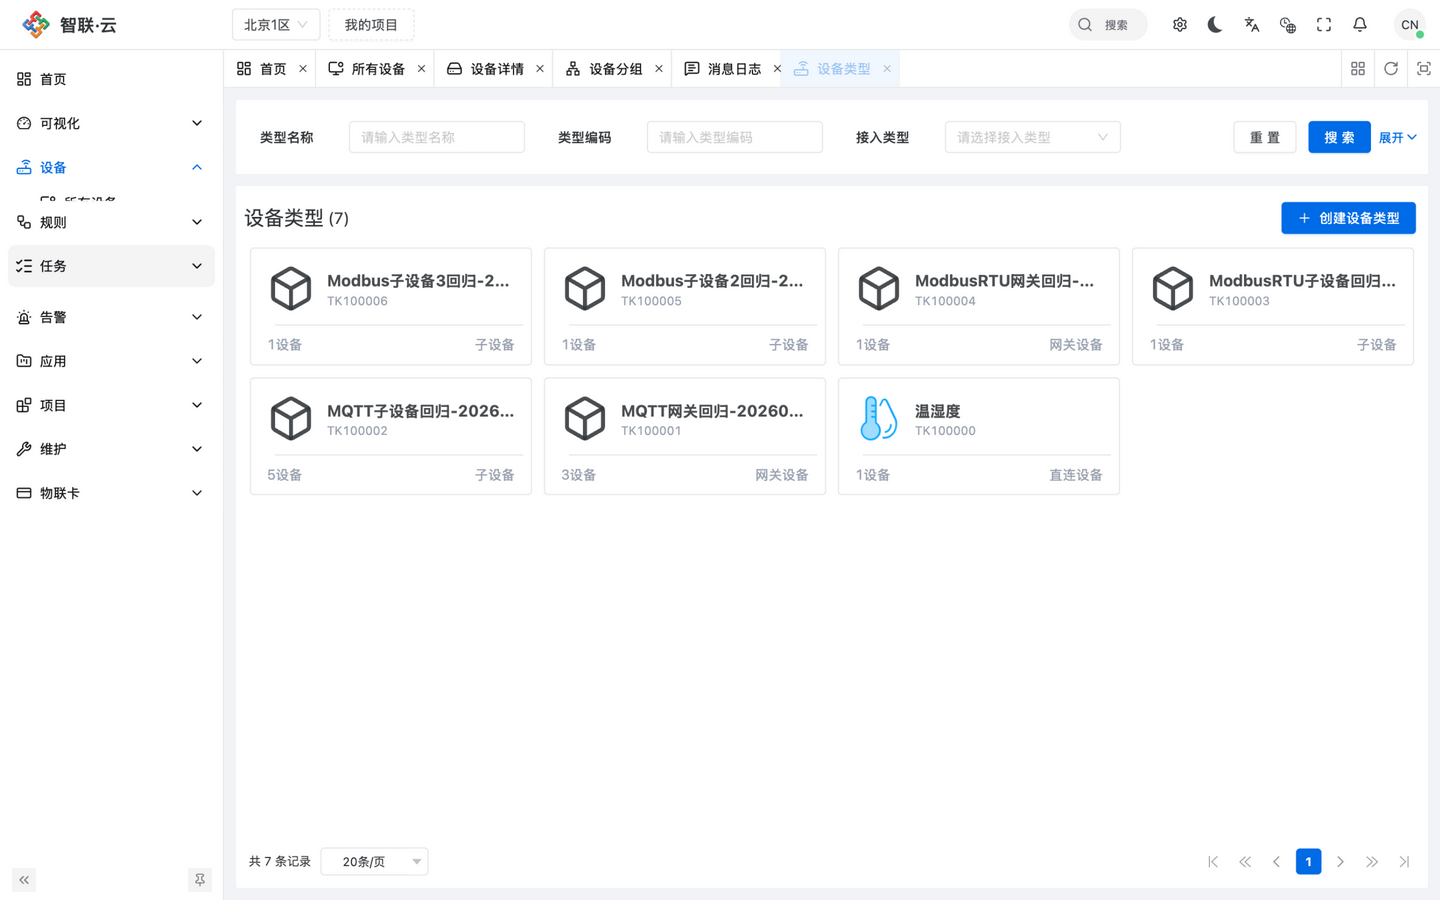Open the settings gear icon in header

1180,25
